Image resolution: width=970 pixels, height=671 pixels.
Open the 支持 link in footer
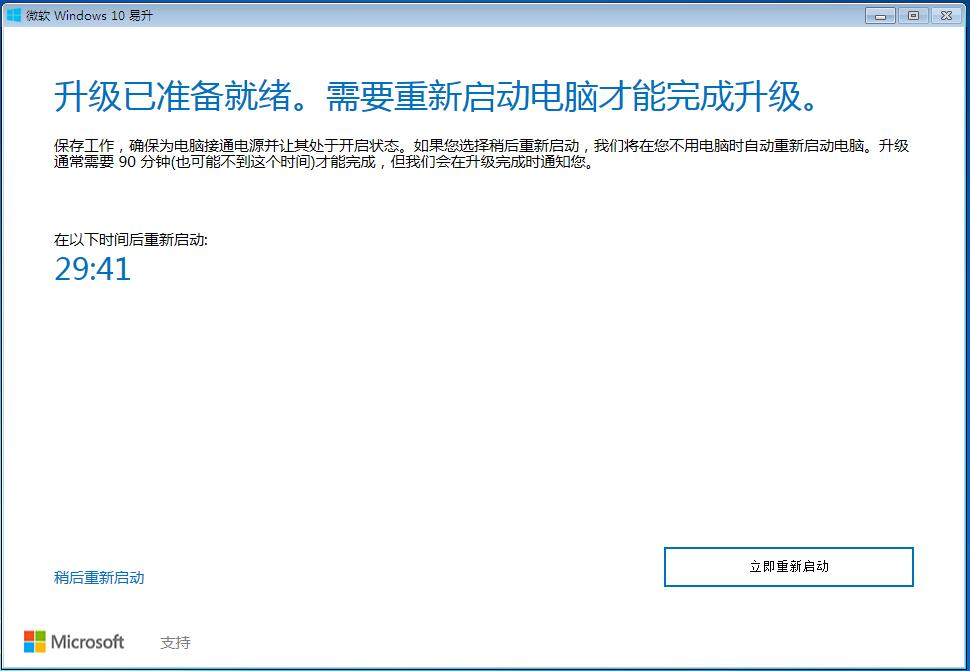click(x=175, y=642)
